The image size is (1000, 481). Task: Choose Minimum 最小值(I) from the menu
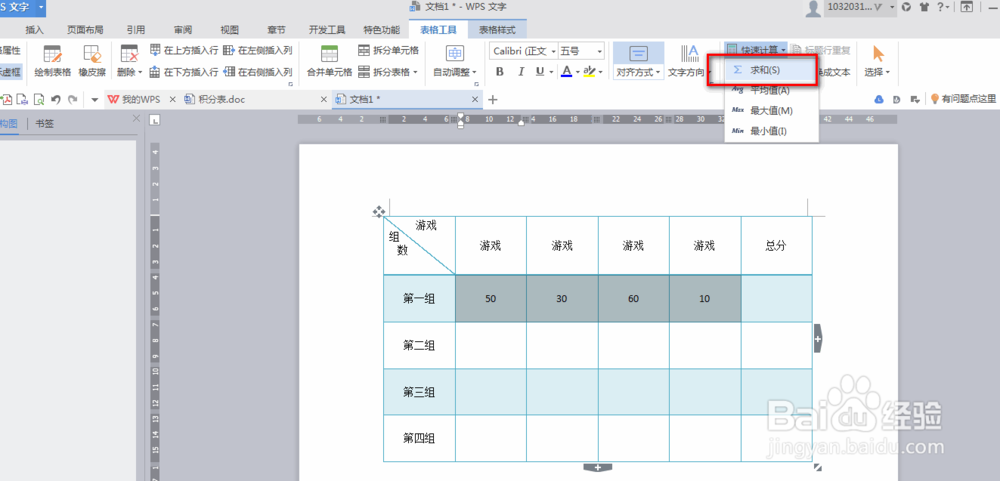coord(771,131)
